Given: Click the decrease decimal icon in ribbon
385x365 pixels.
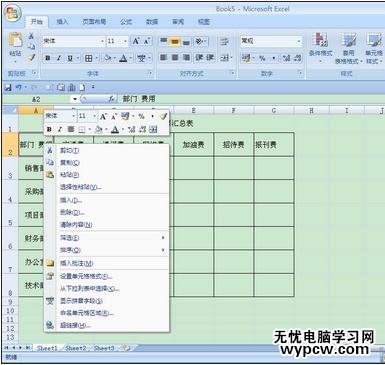Looking at the screenshot, I should click(298, 58).
